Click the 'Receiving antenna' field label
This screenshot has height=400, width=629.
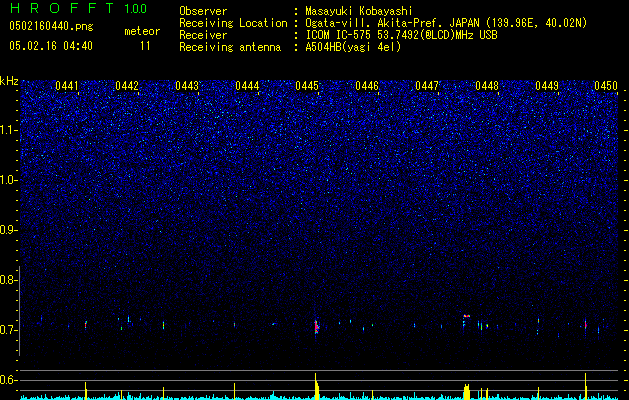tap(230, 47)
